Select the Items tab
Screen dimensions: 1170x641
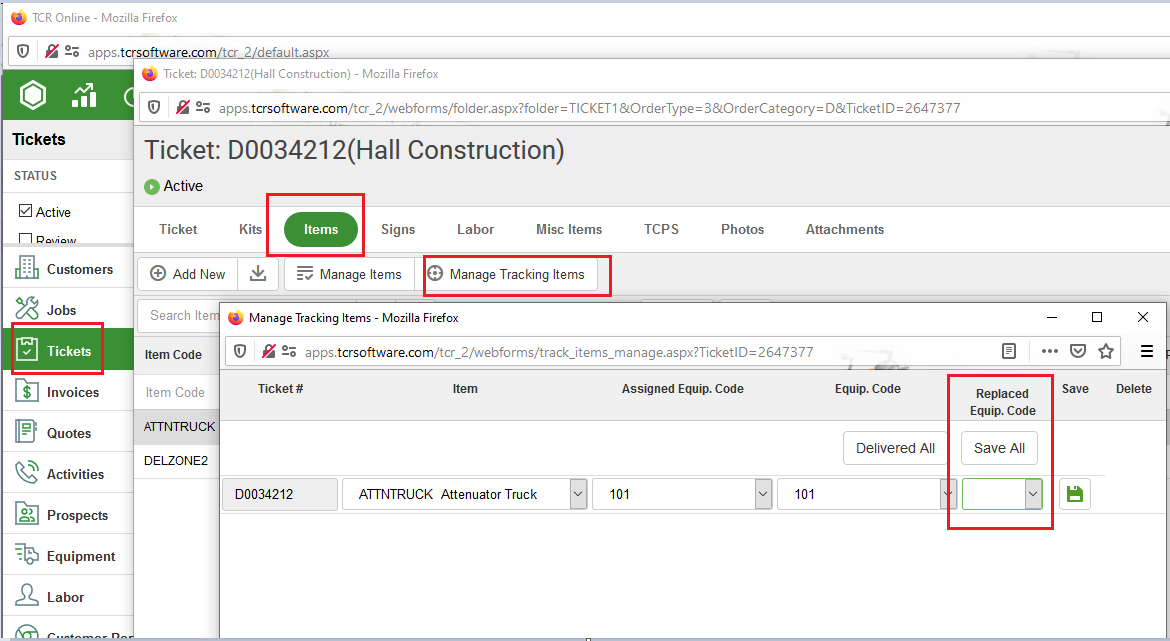(321, 229)
